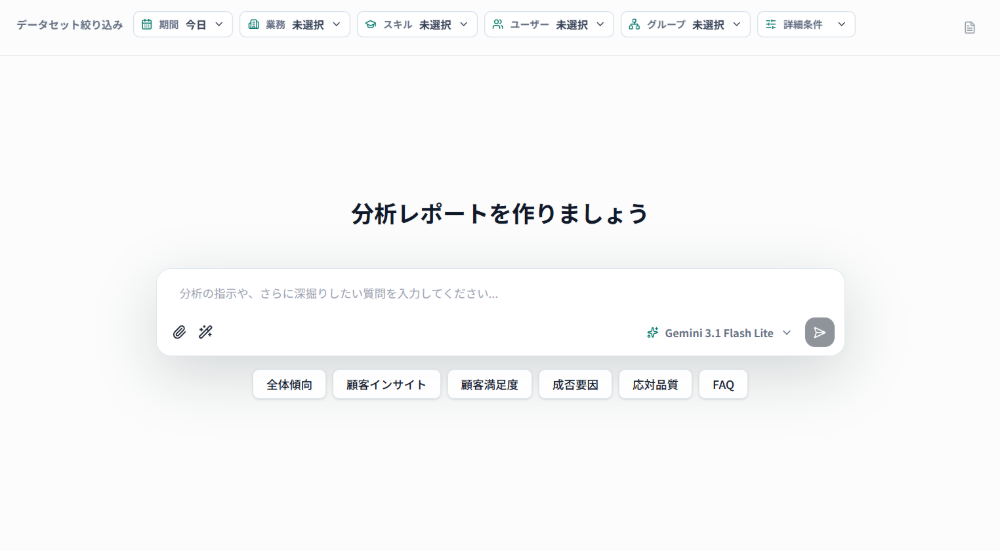Click the building icon in 業務 filter
The width and height of the screenshot is (1000, 551).
click(x=253, y=24)
